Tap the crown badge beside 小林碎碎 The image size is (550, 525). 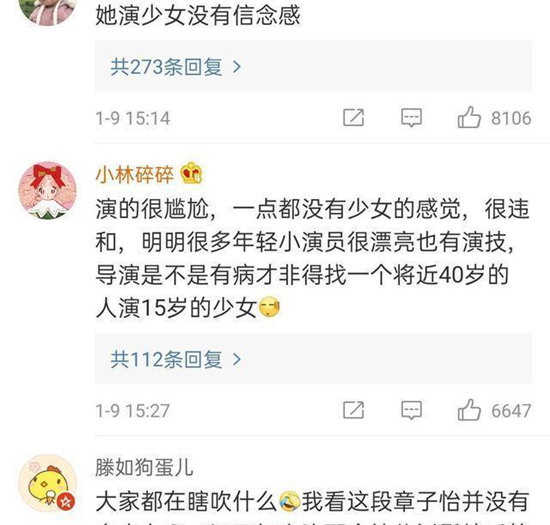pyautogui.click(x=191, y=173)
